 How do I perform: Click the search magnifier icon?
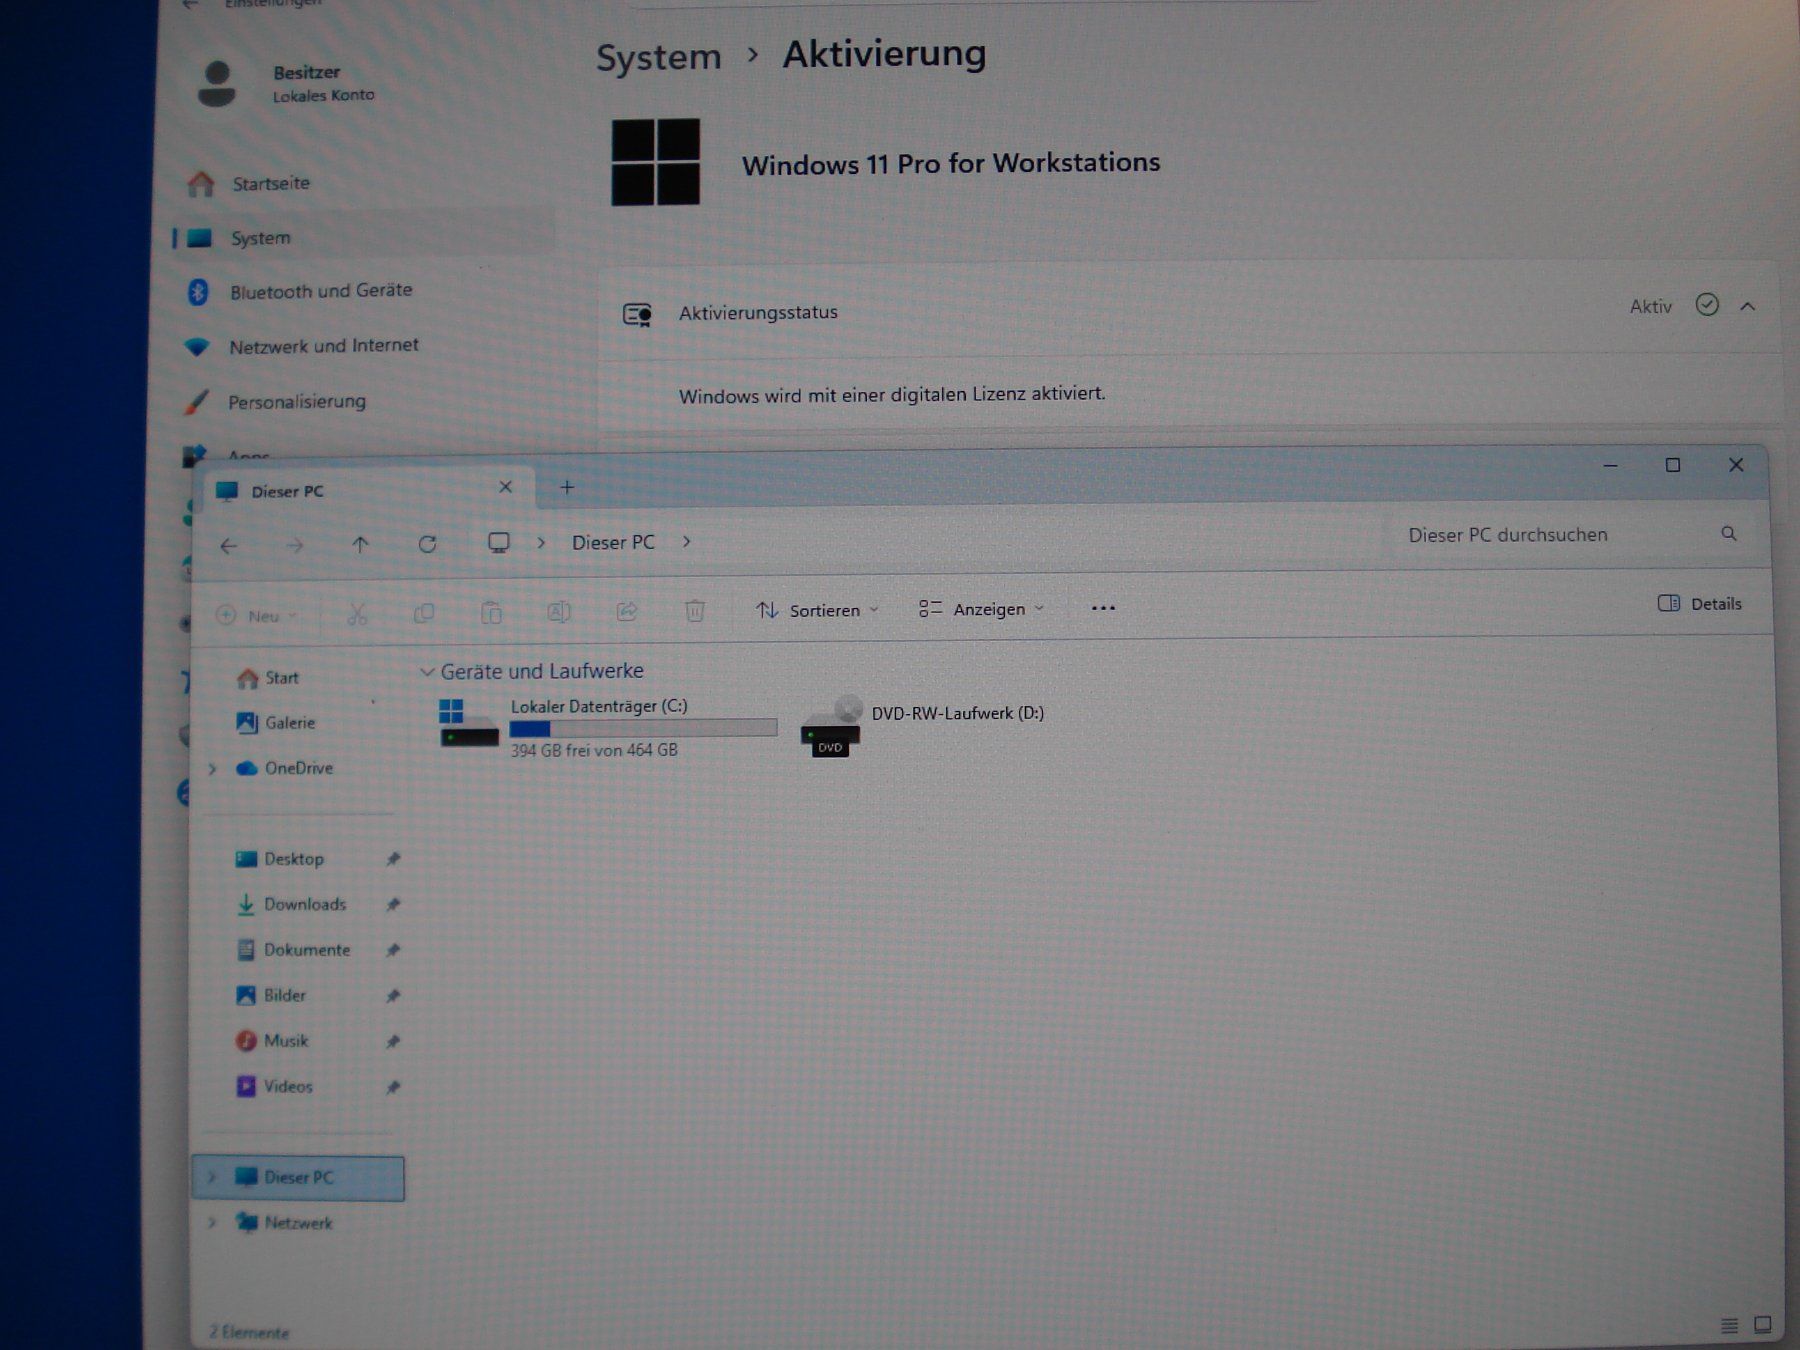pos(1729,534)
